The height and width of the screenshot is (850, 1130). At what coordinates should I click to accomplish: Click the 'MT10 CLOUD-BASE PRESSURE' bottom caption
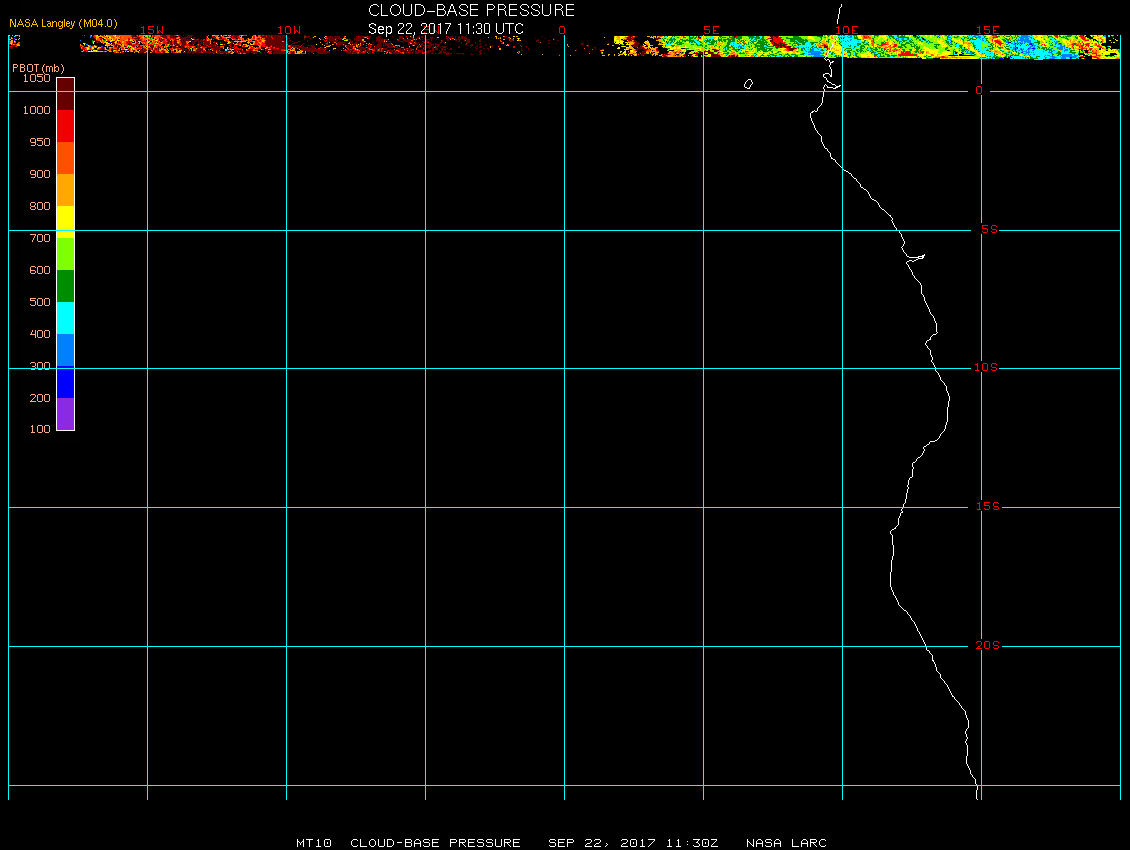[408, 842]
